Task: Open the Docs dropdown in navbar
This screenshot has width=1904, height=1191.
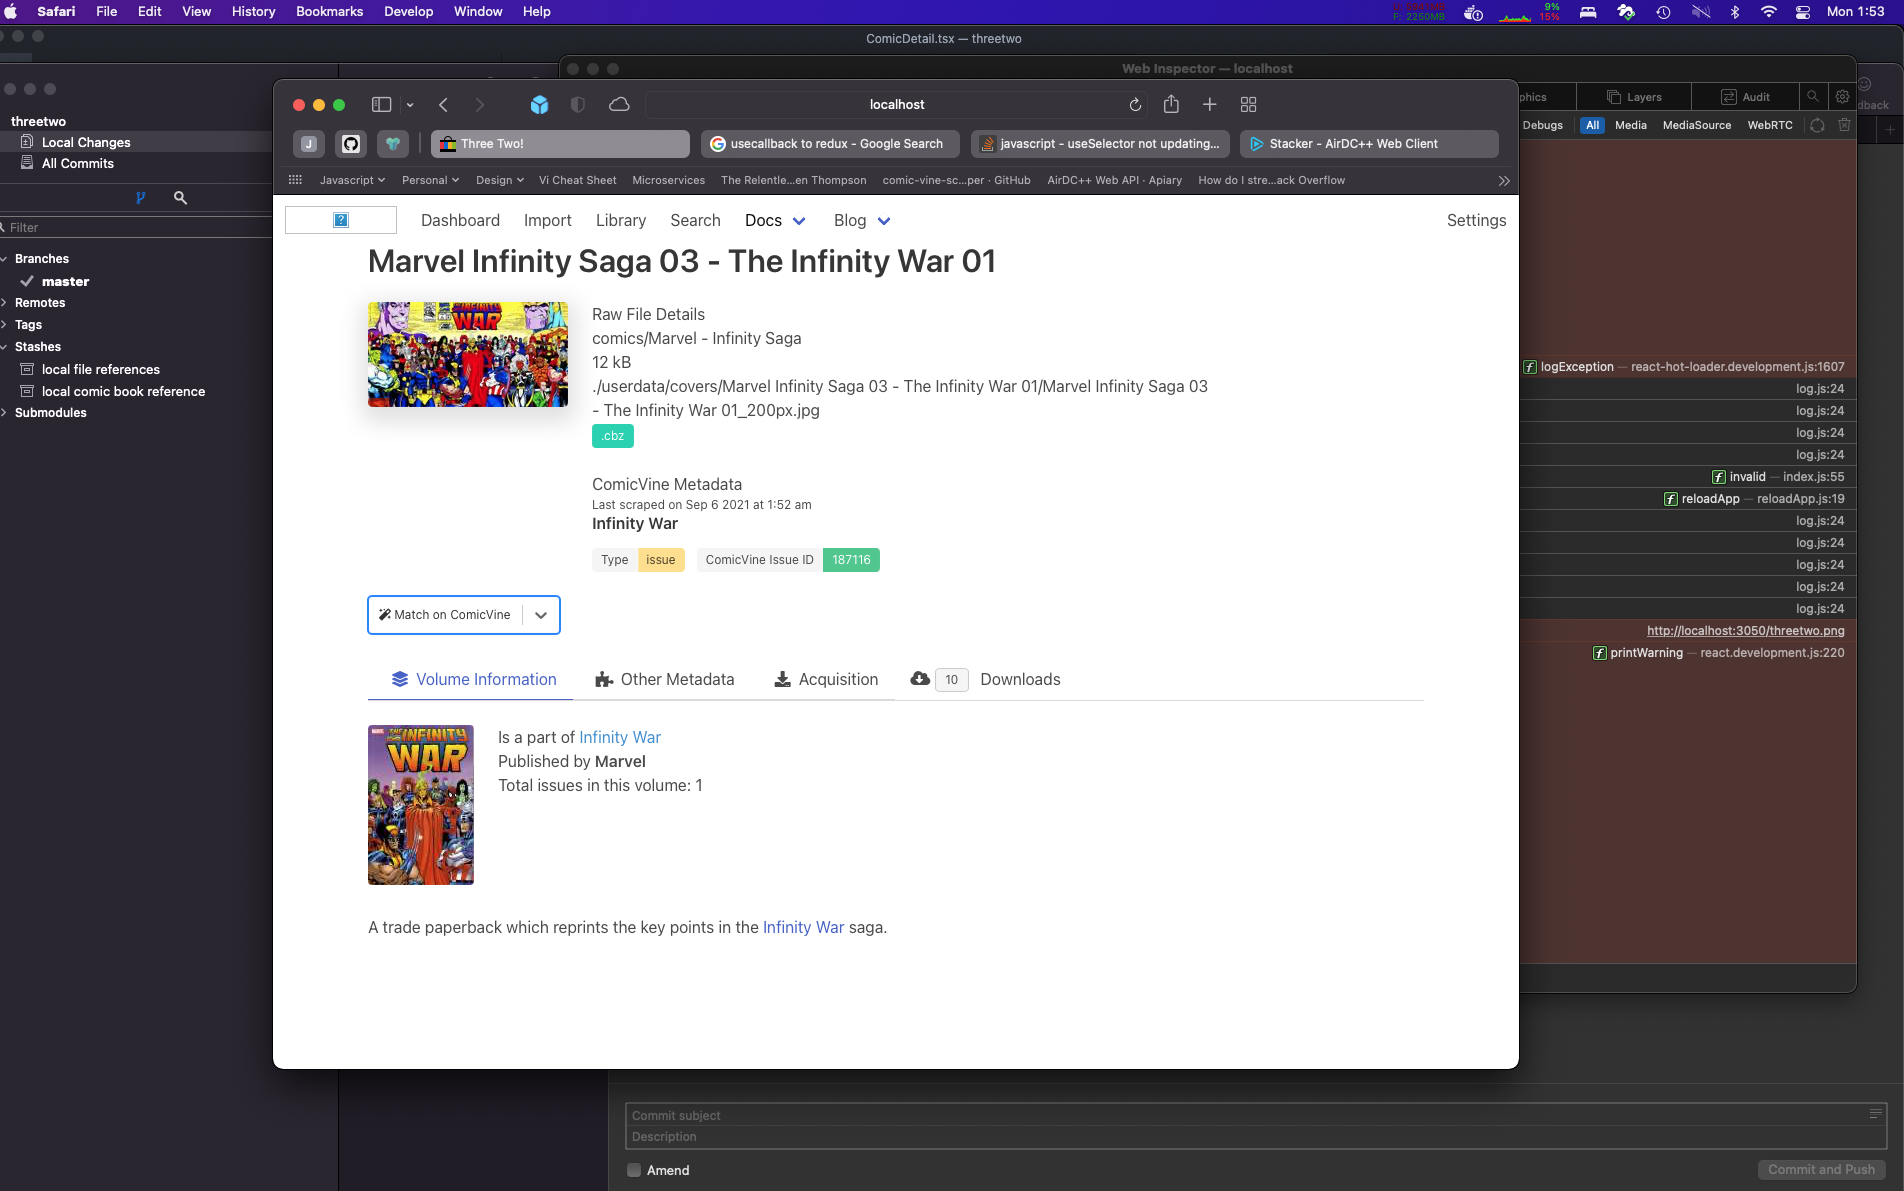Action: (775, 221)
